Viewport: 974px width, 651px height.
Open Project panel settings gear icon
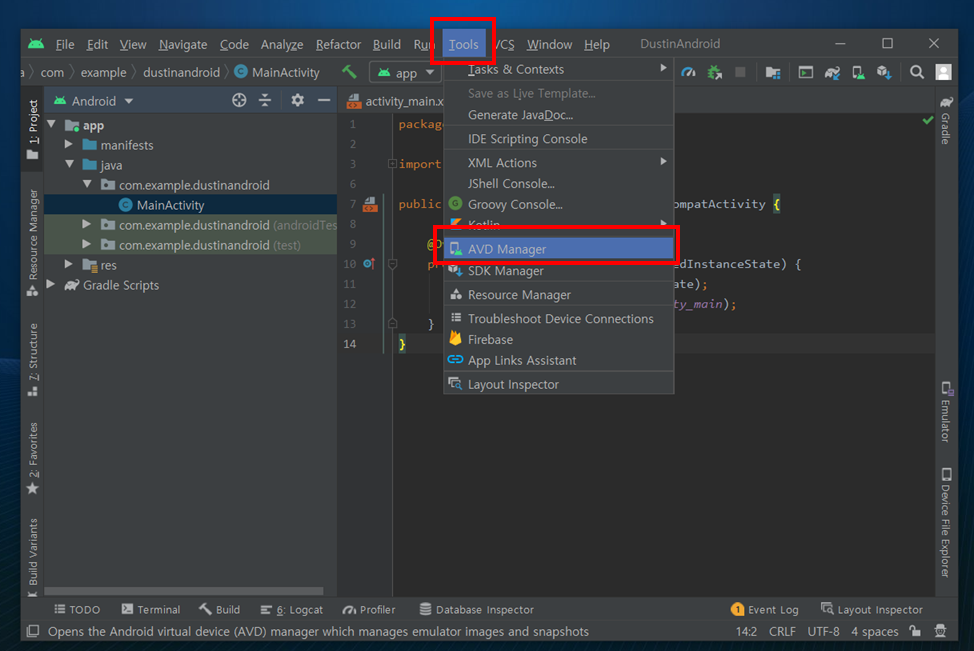click(x=298, y=100)
